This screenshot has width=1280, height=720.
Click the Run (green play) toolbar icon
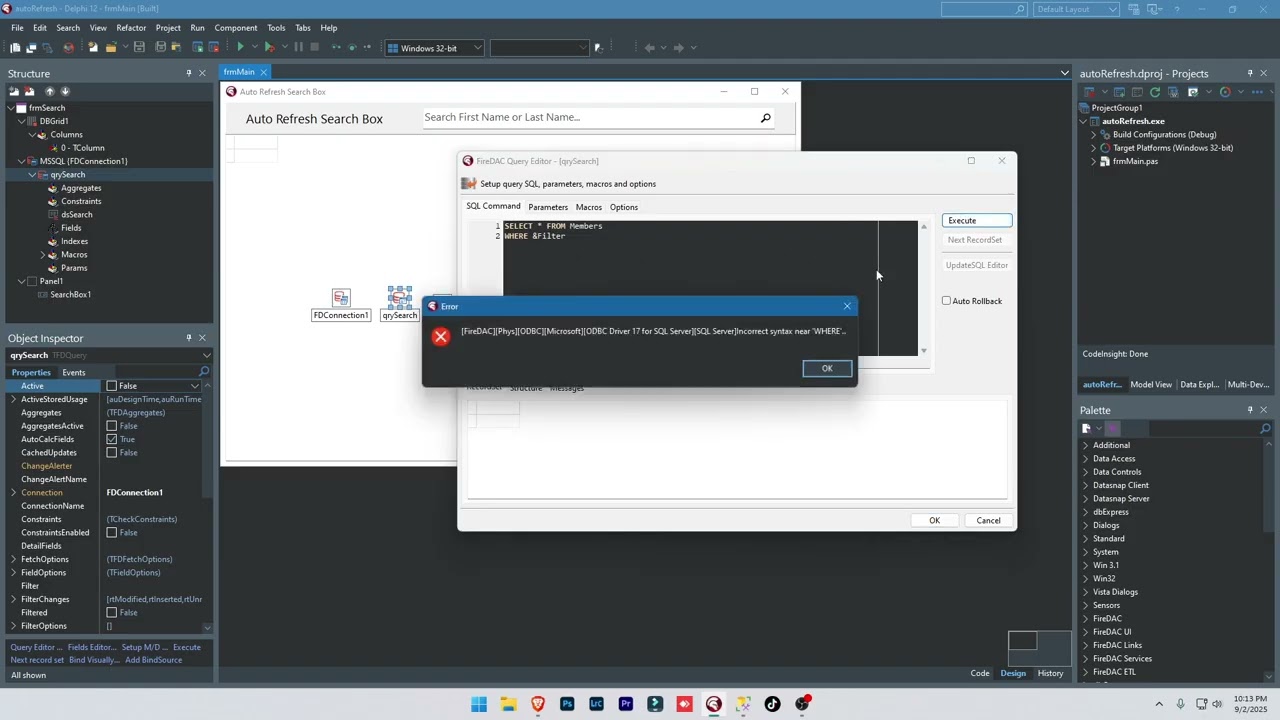pos(240,48)
